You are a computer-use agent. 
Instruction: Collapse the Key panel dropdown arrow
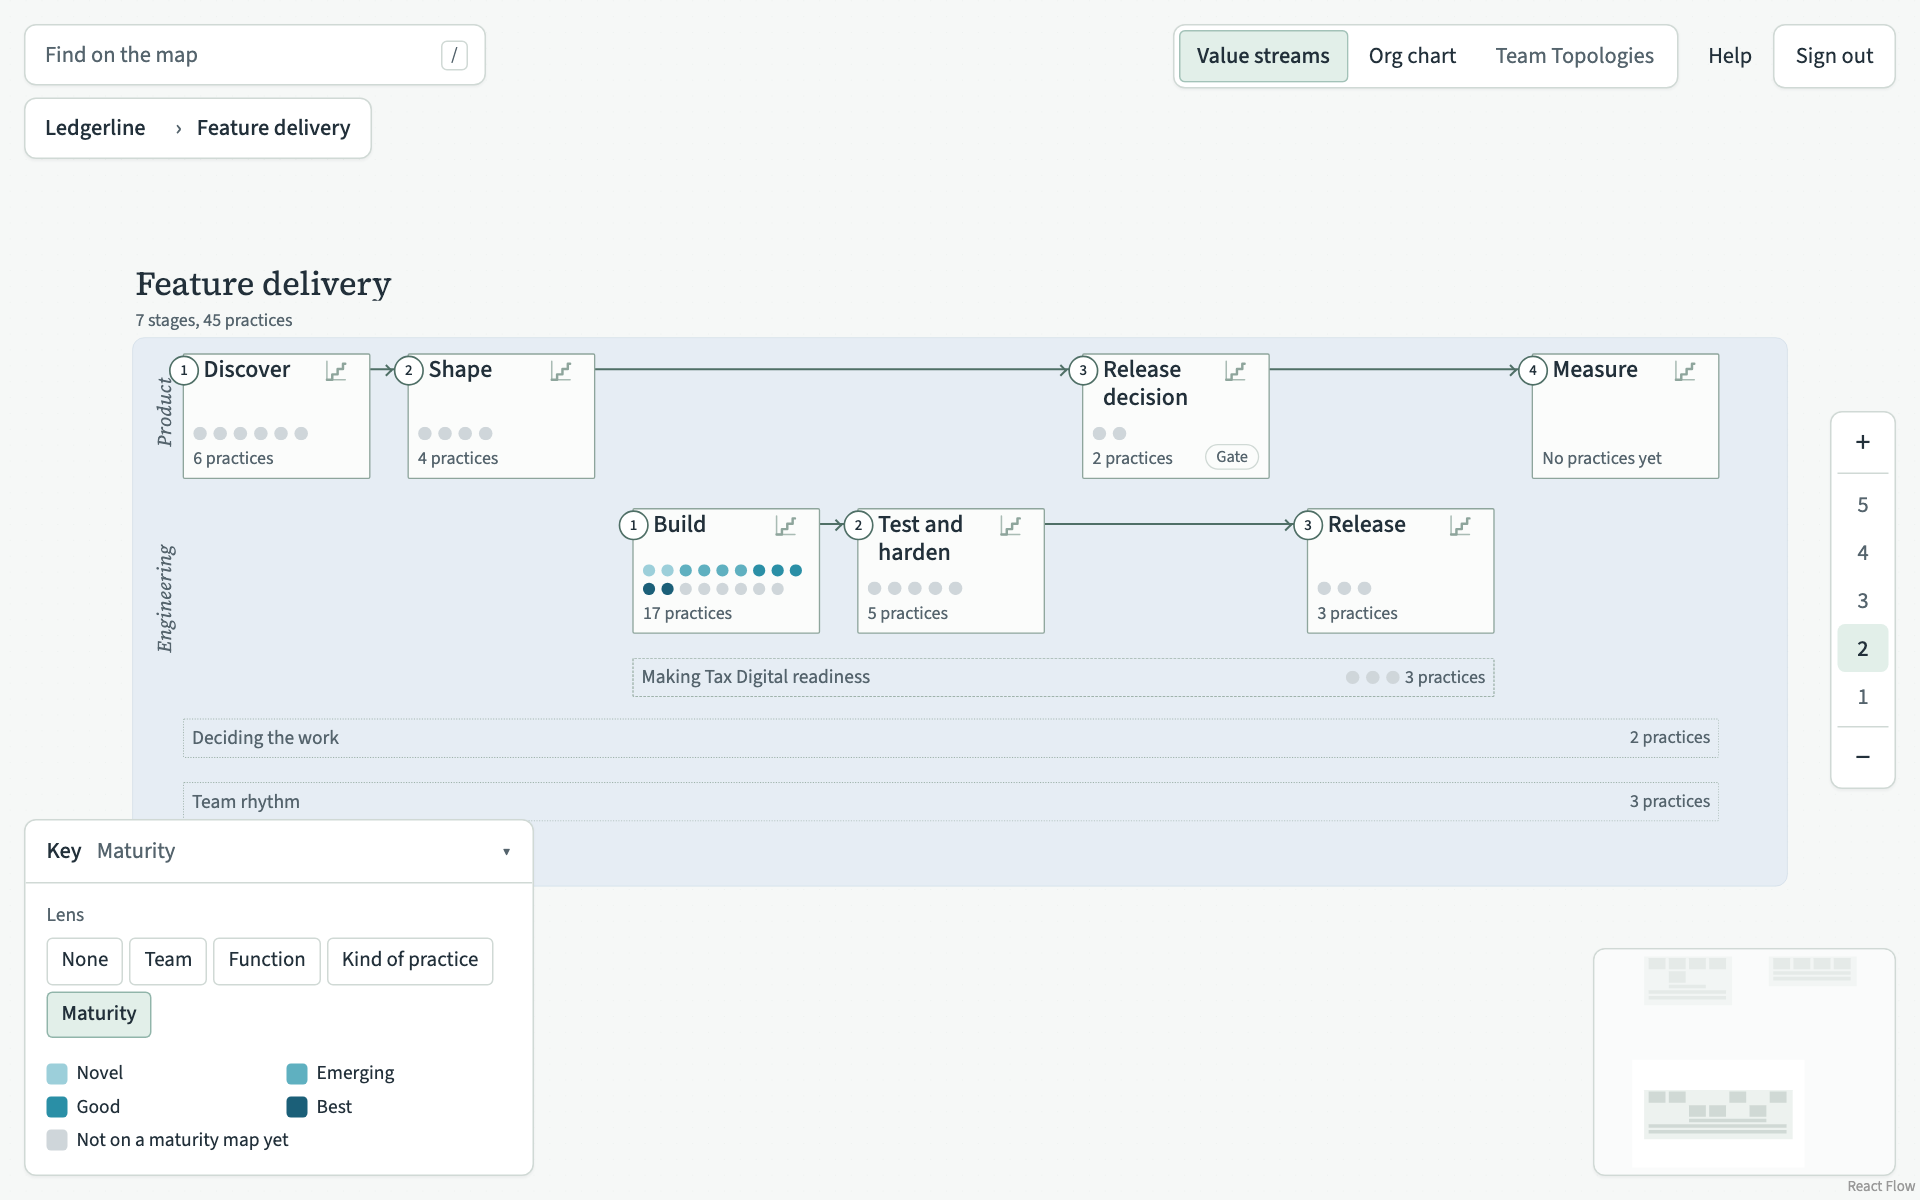pos(506,852)
